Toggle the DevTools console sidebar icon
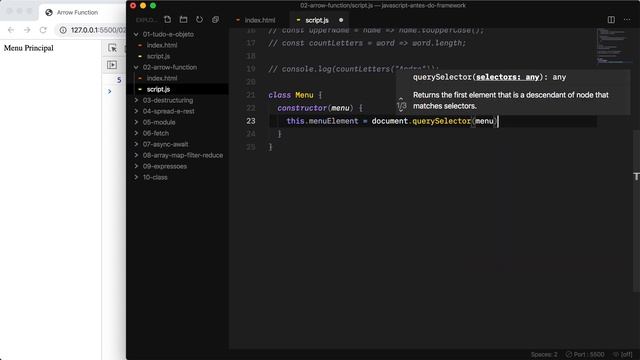 [112, 64]
